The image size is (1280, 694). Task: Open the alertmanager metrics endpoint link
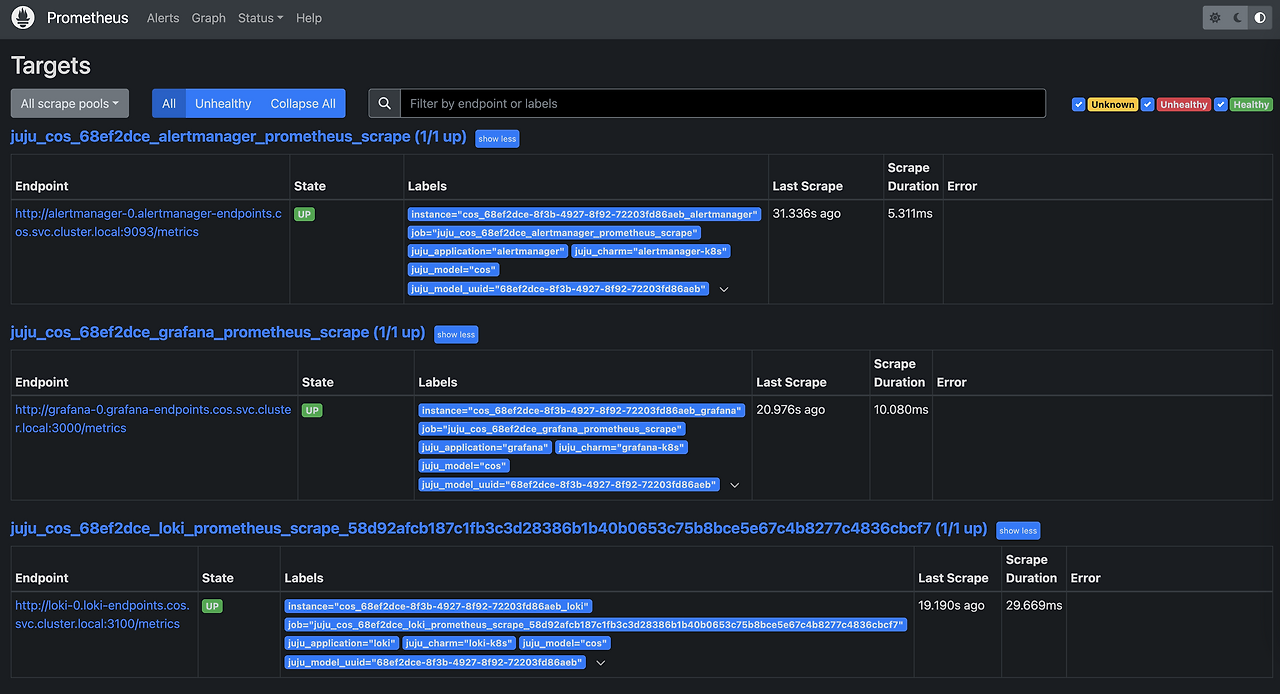coord(148,223)
